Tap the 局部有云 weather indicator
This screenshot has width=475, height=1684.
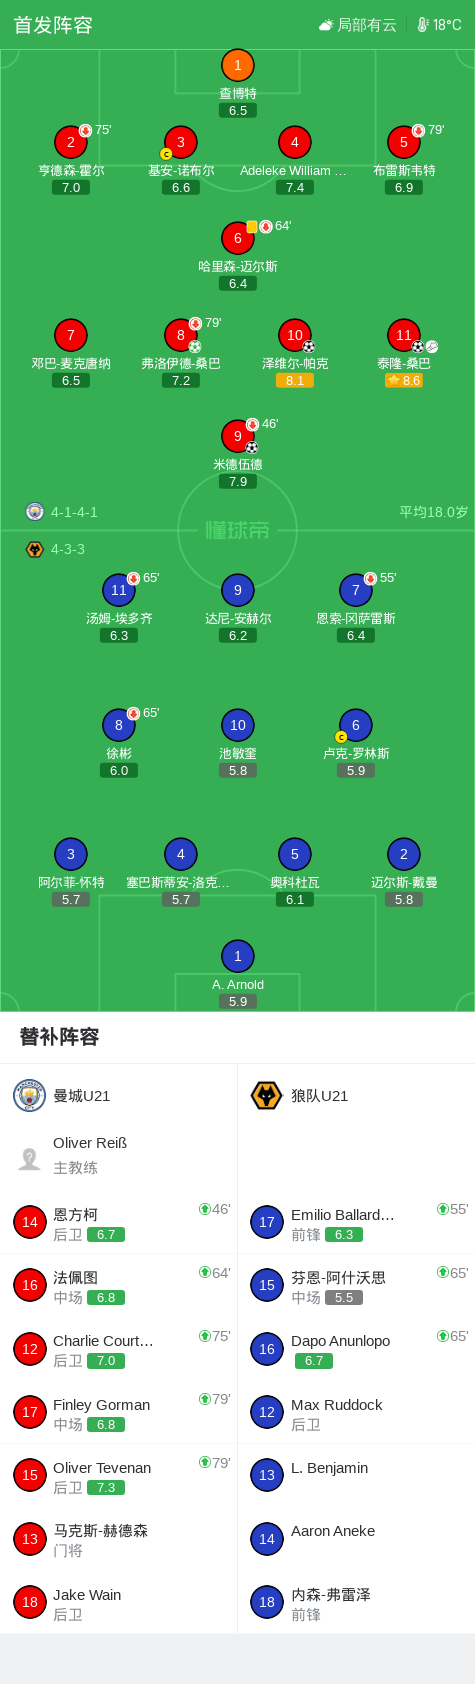[x=357, y=25]
